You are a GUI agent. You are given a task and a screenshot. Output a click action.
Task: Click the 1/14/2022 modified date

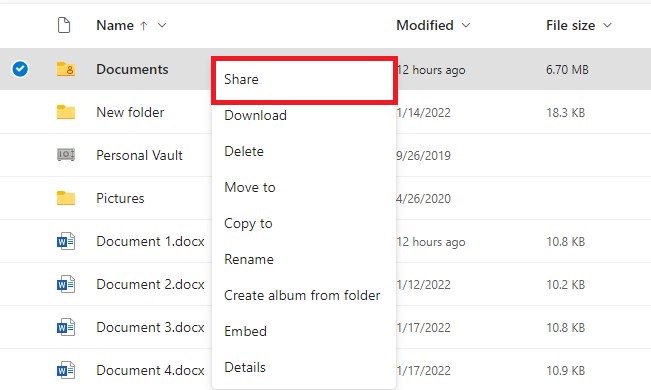(x=423, y=113)
